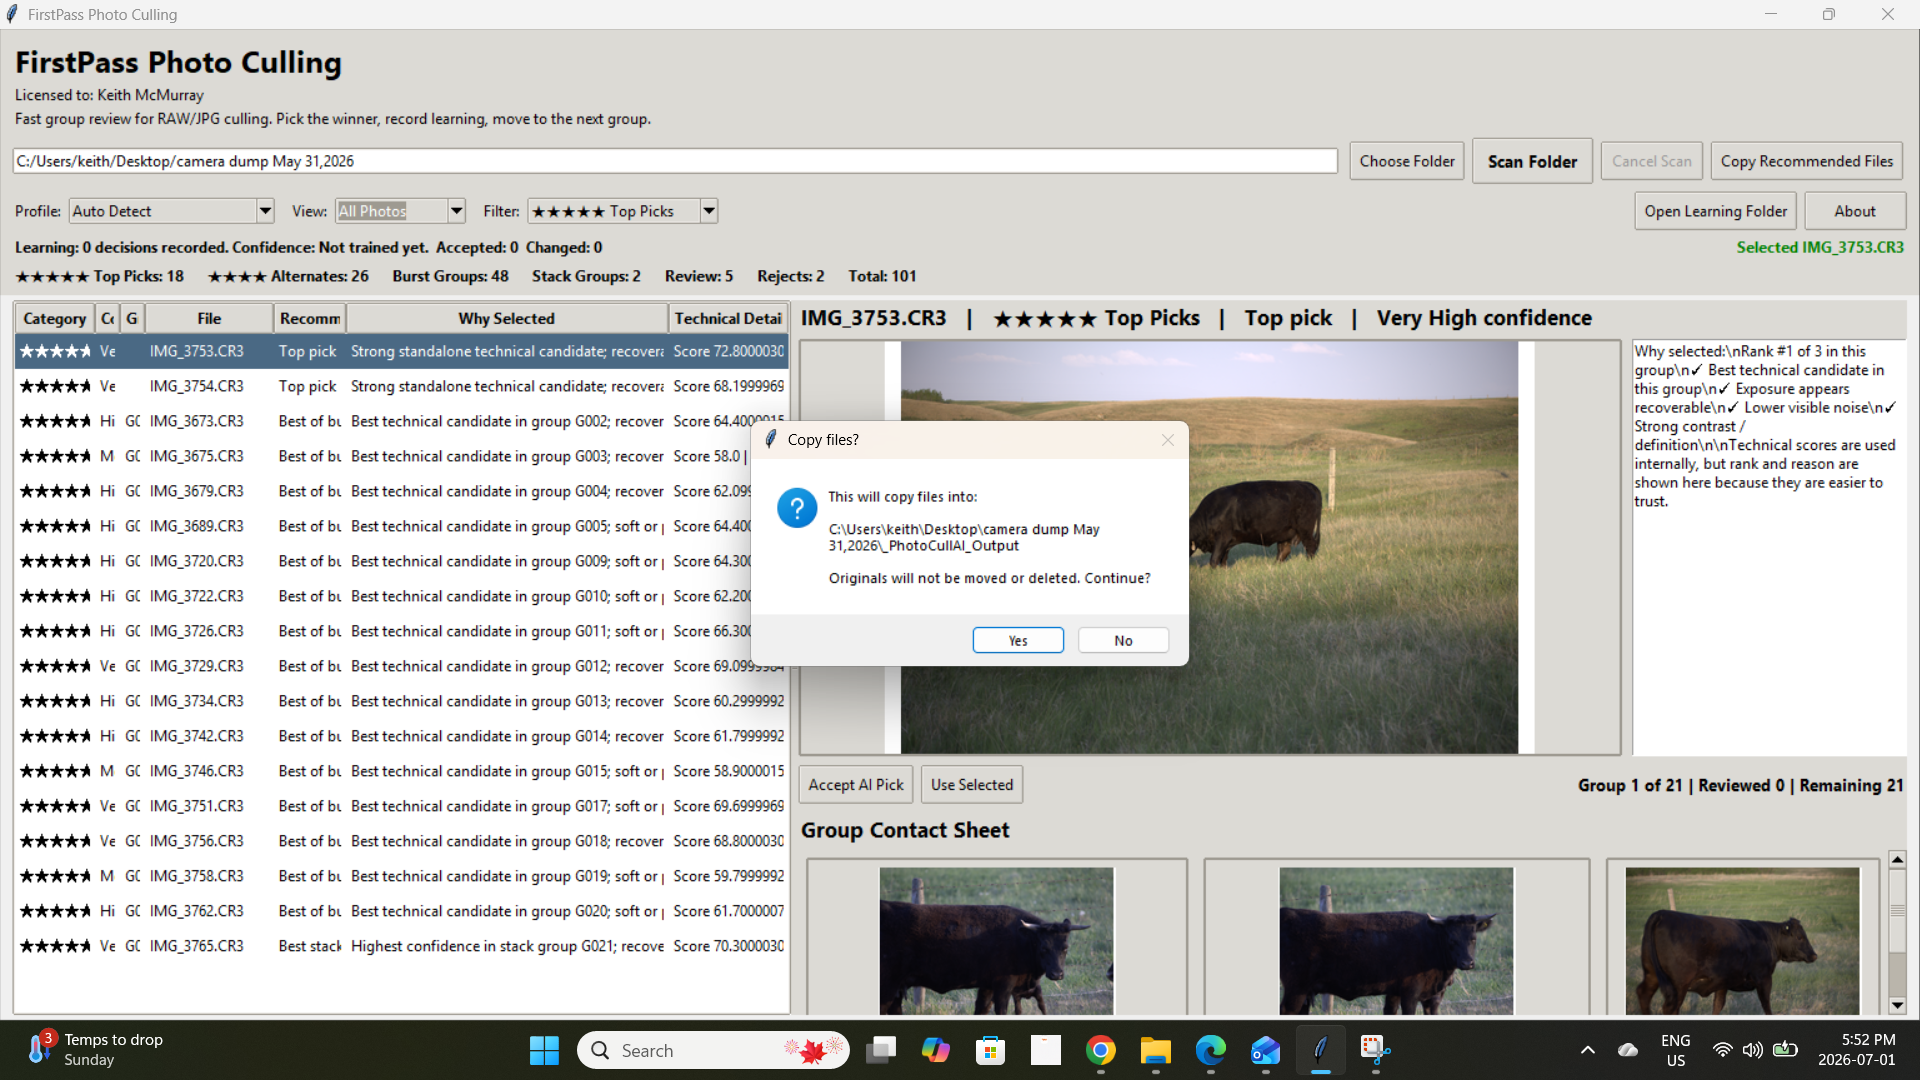This screenshot has height=1080, width=1920.
Task: Open Microsoft Store from the taskbar
Action: 991,1051
